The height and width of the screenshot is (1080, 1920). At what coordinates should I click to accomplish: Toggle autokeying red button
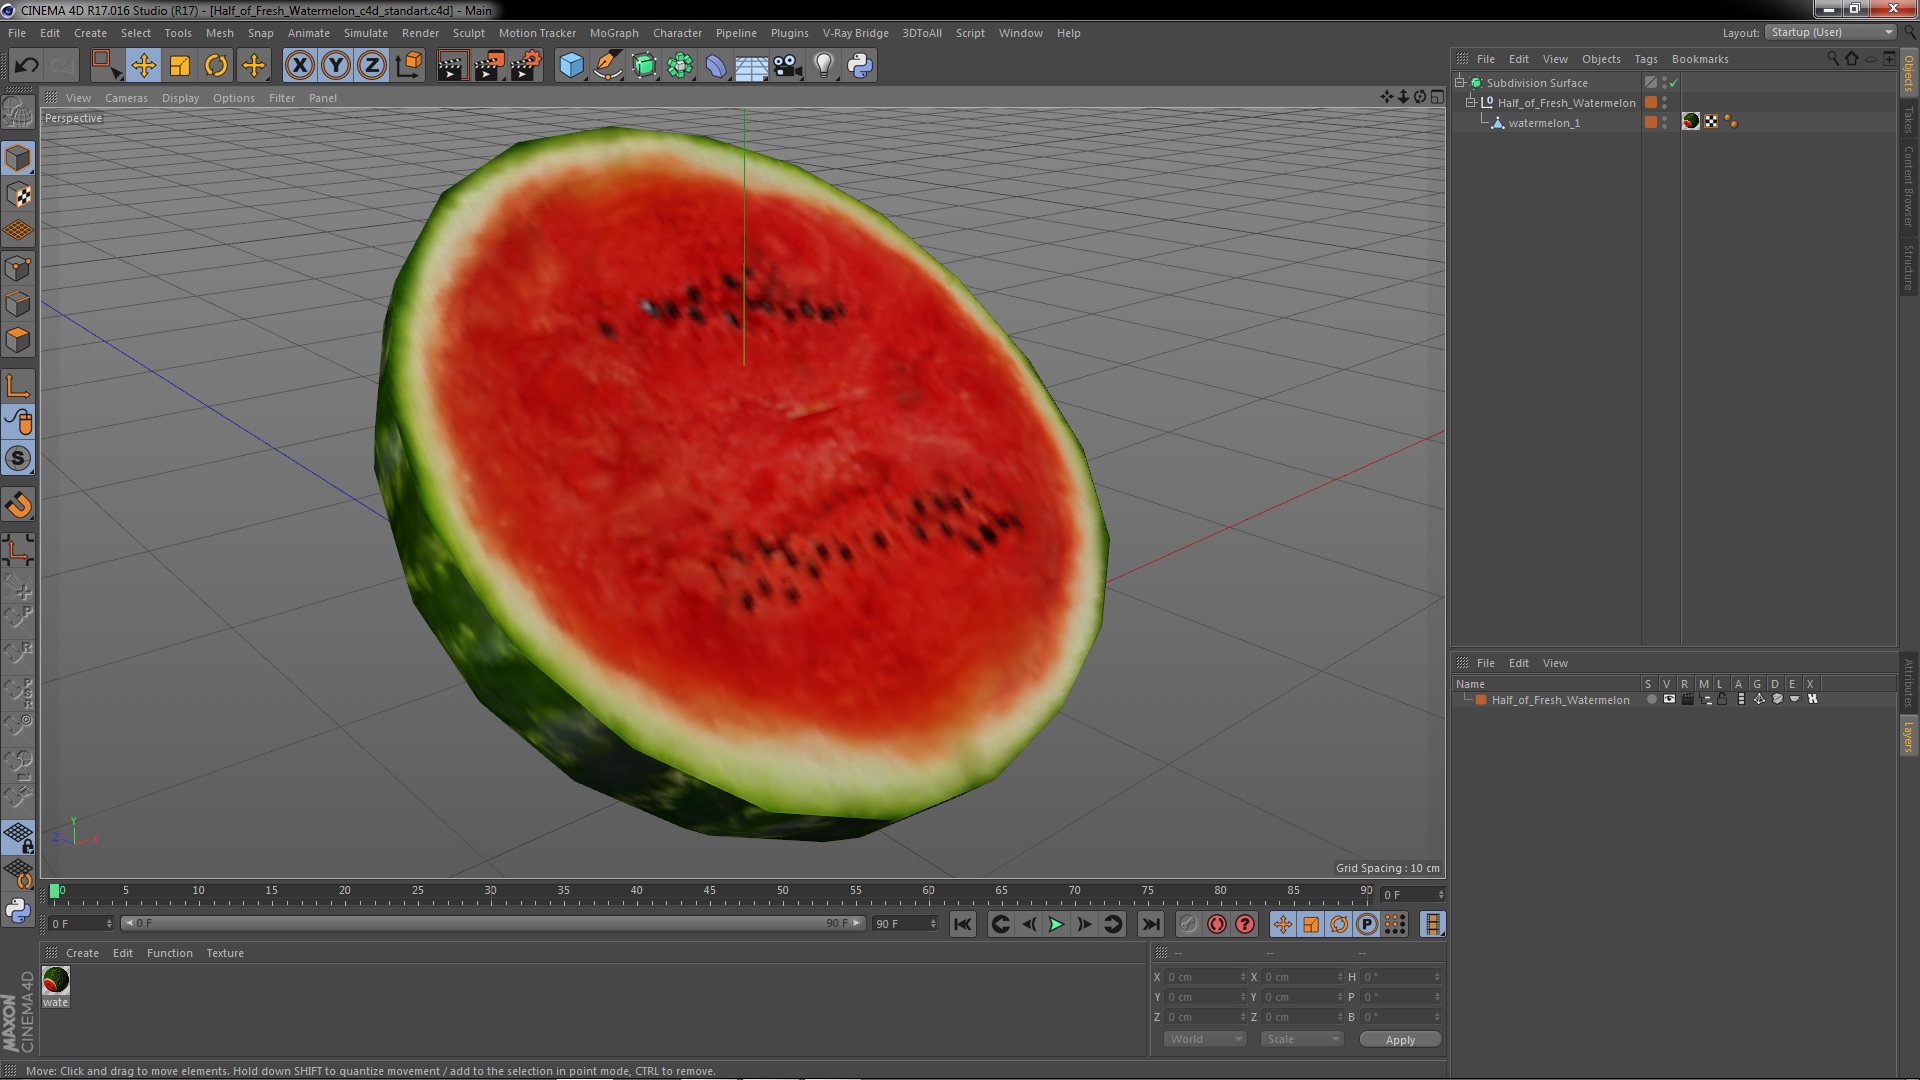(x=1216, y=925)
